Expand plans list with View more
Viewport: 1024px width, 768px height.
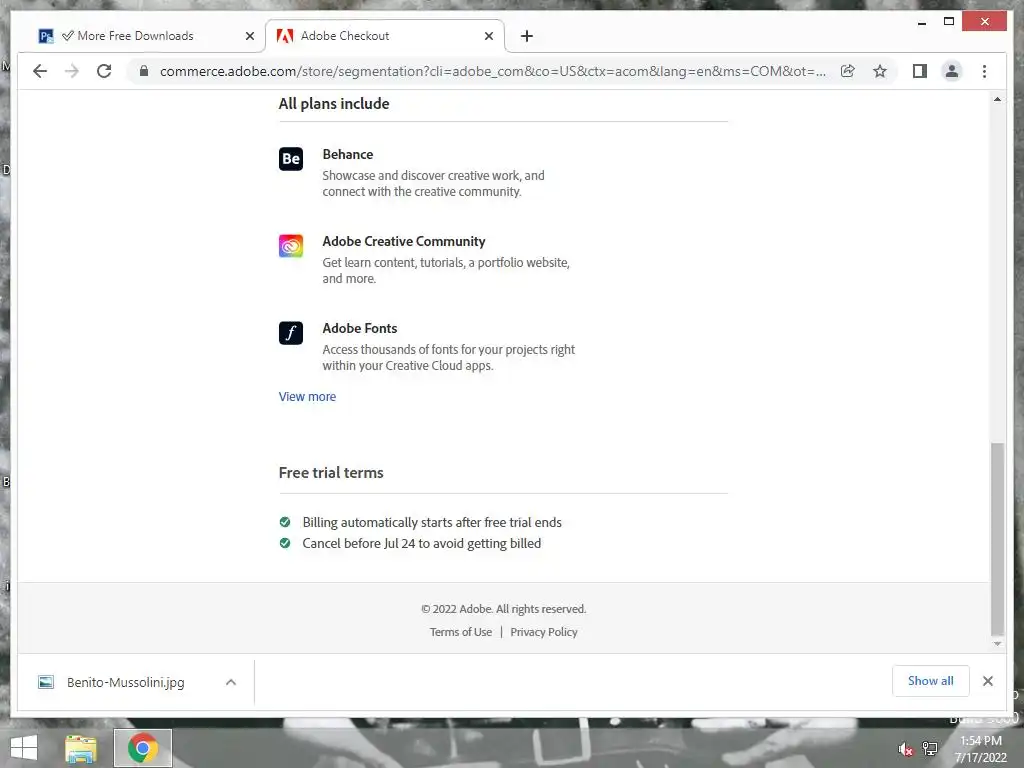click(x=307, y=396)
